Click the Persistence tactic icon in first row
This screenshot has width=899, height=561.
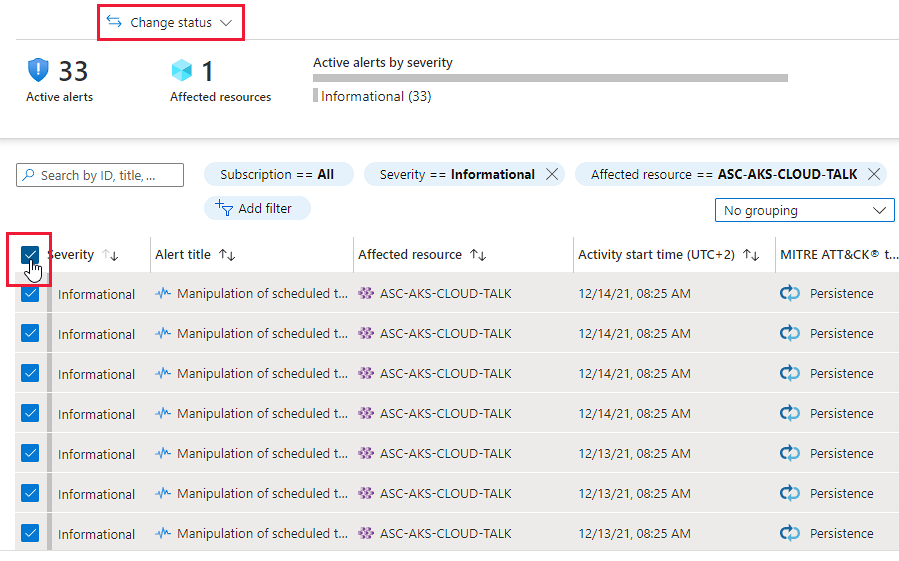[790, 294]
